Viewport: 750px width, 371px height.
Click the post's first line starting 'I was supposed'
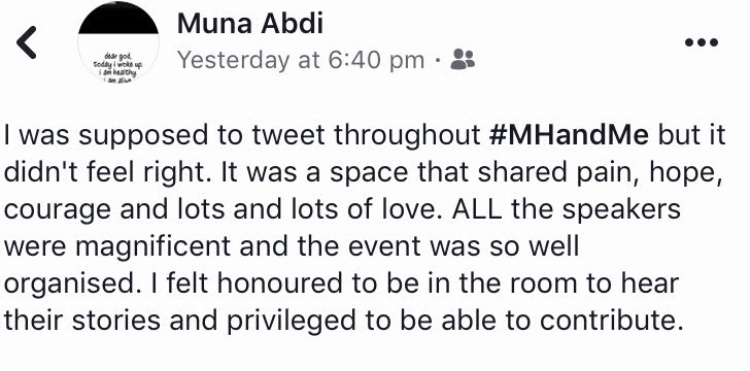click(365, 136)
